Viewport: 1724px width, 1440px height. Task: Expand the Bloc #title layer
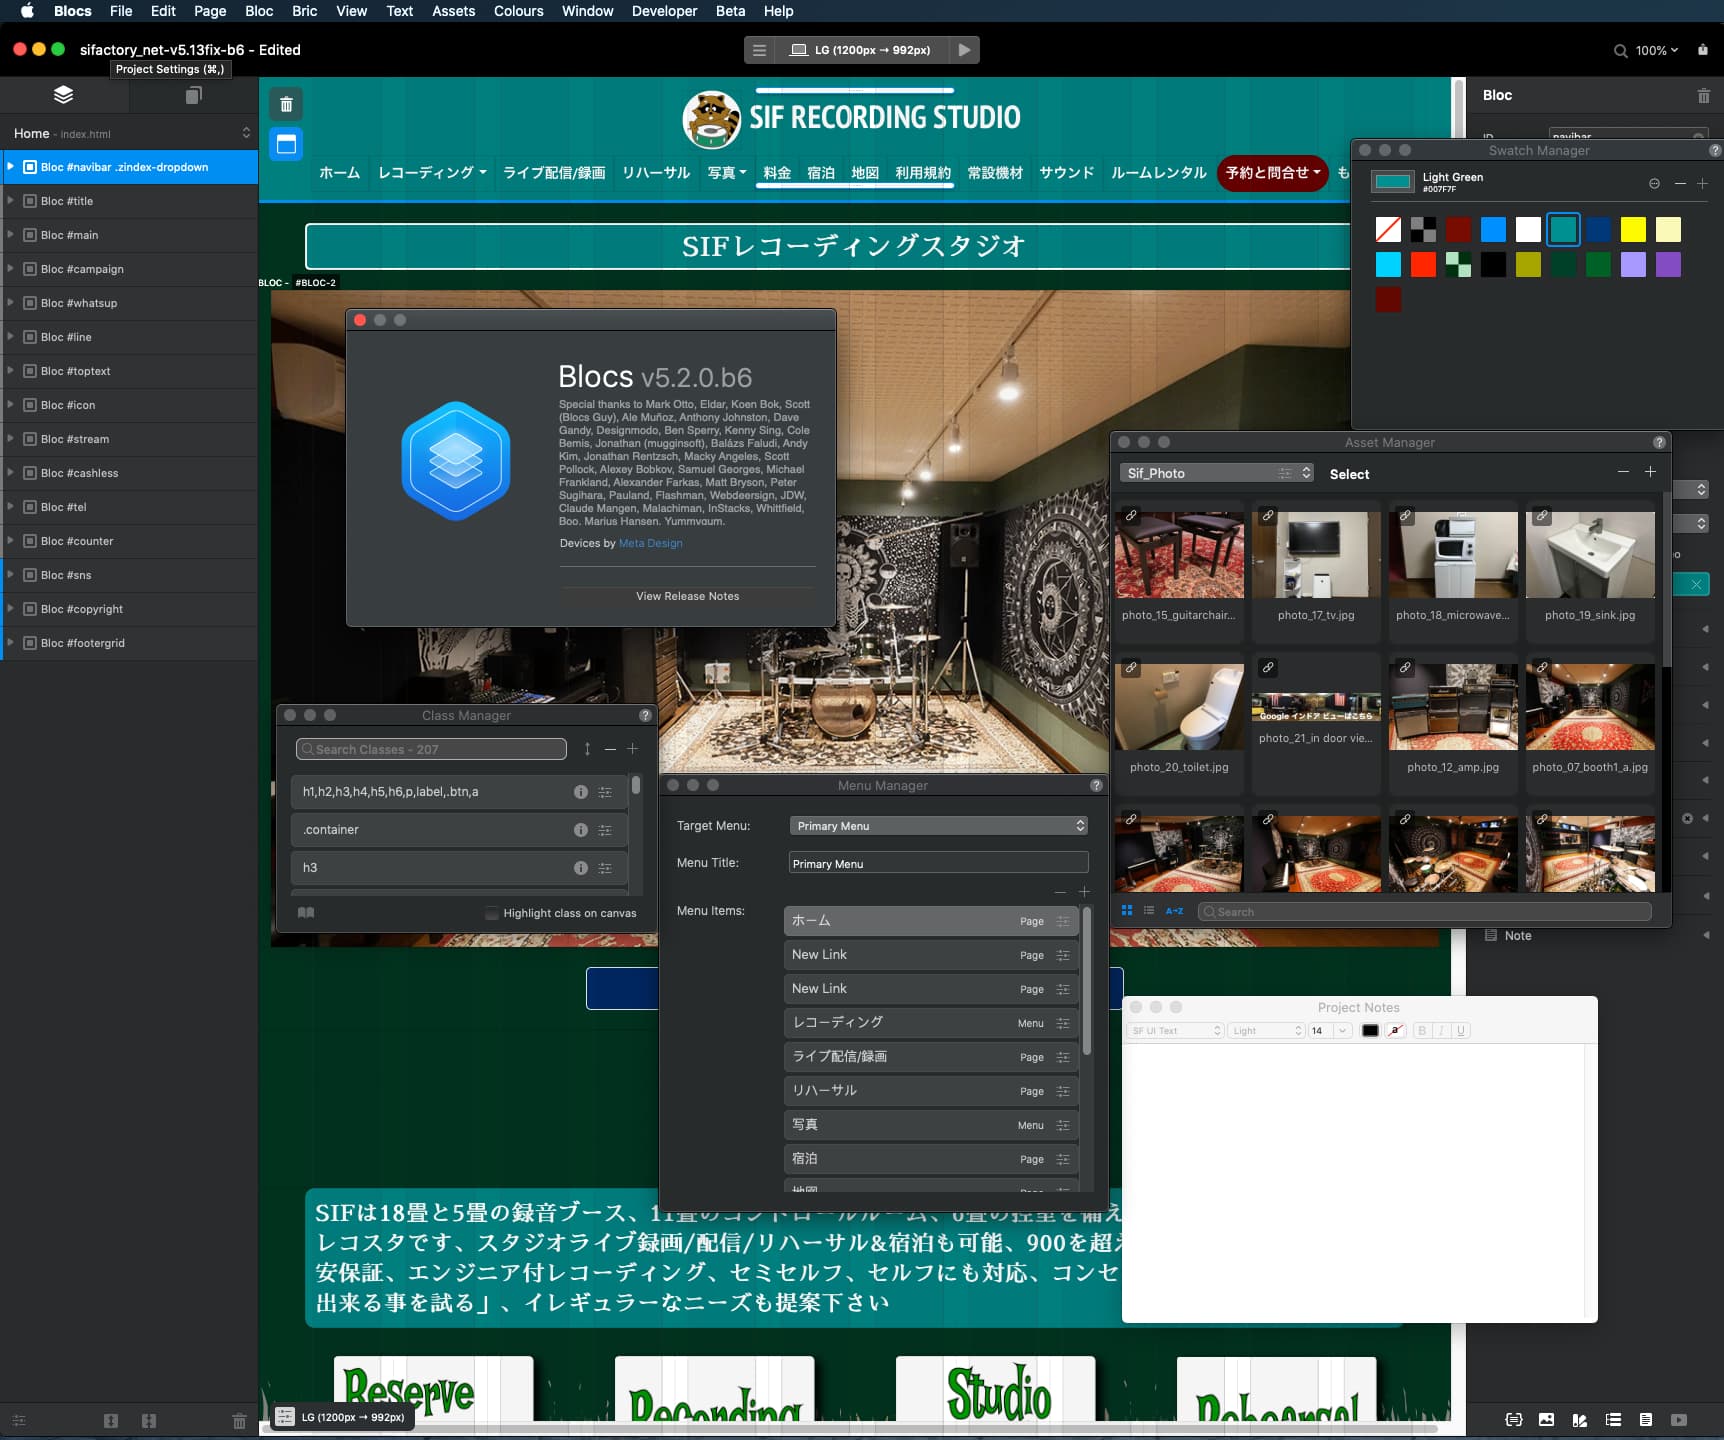(x=11, y=201)
